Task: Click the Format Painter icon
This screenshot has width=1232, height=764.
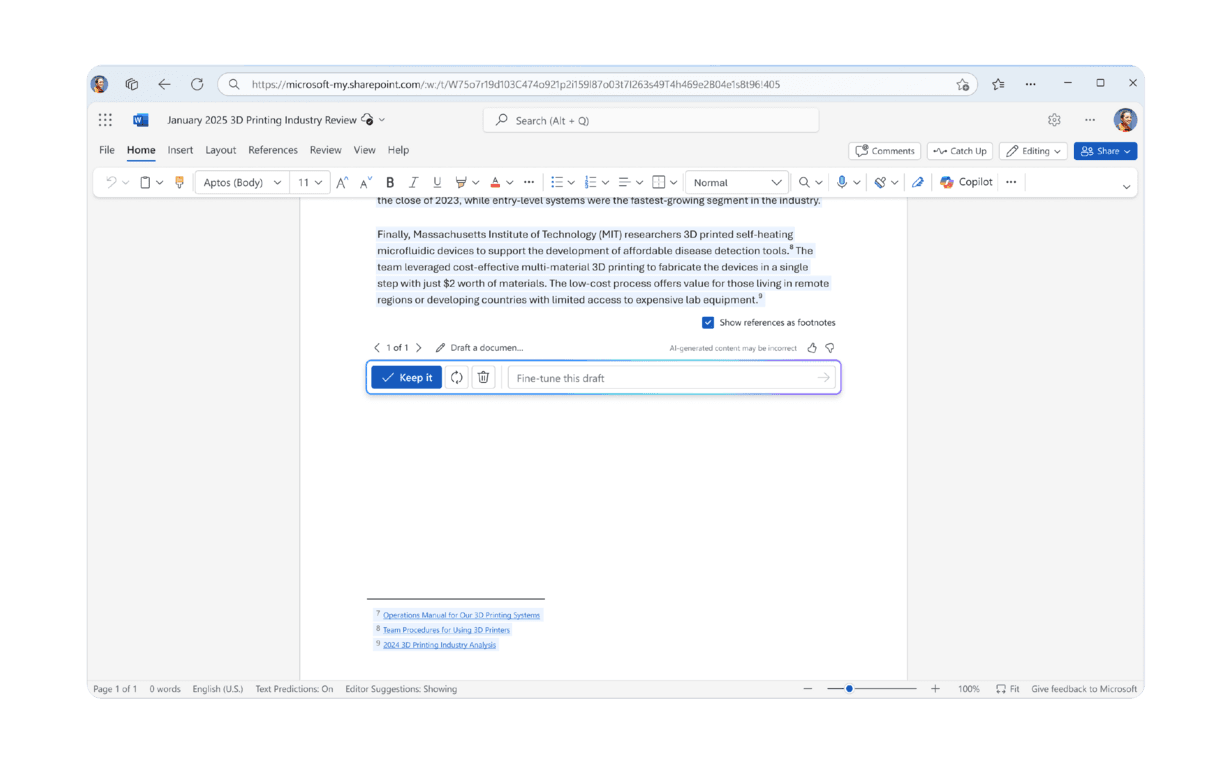Action: click(x=180, y=182)
